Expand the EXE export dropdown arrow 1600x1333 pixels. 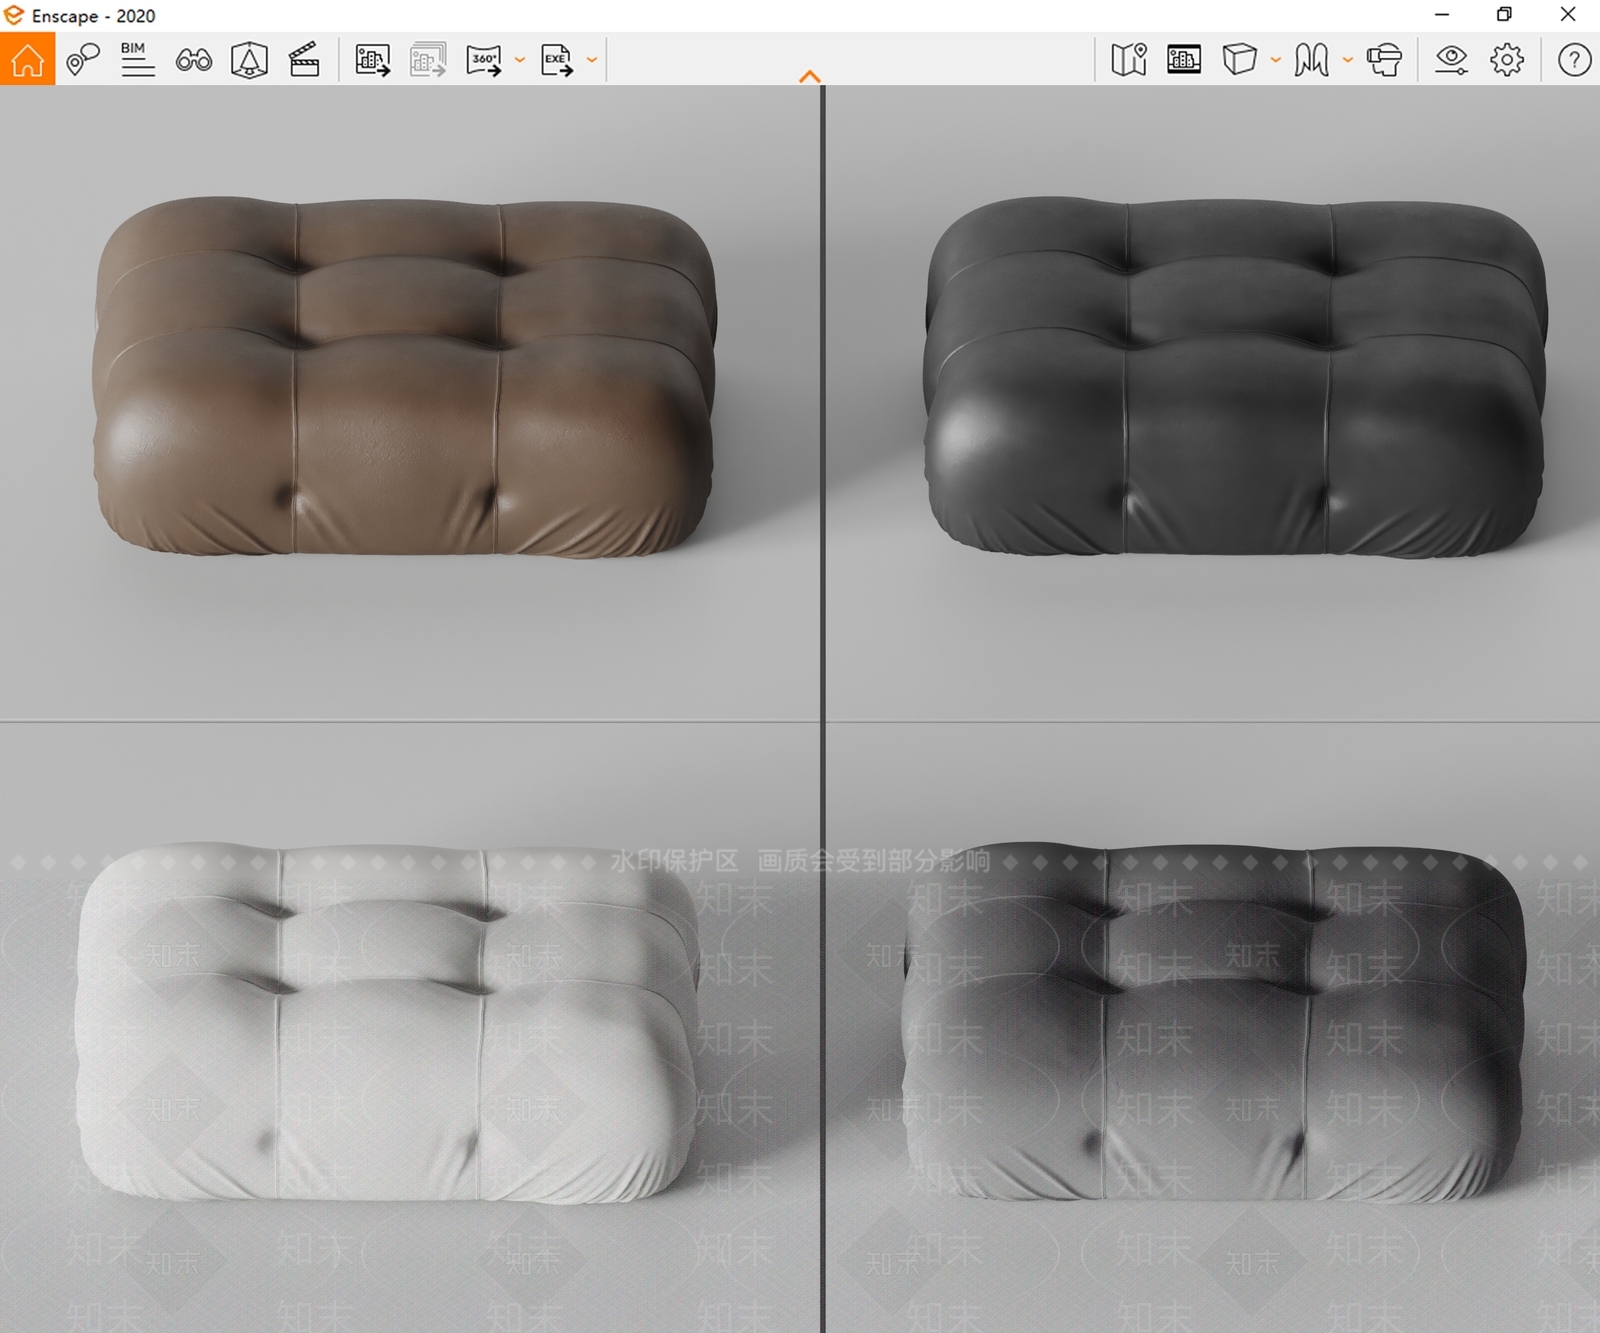(x=592, y=60)
